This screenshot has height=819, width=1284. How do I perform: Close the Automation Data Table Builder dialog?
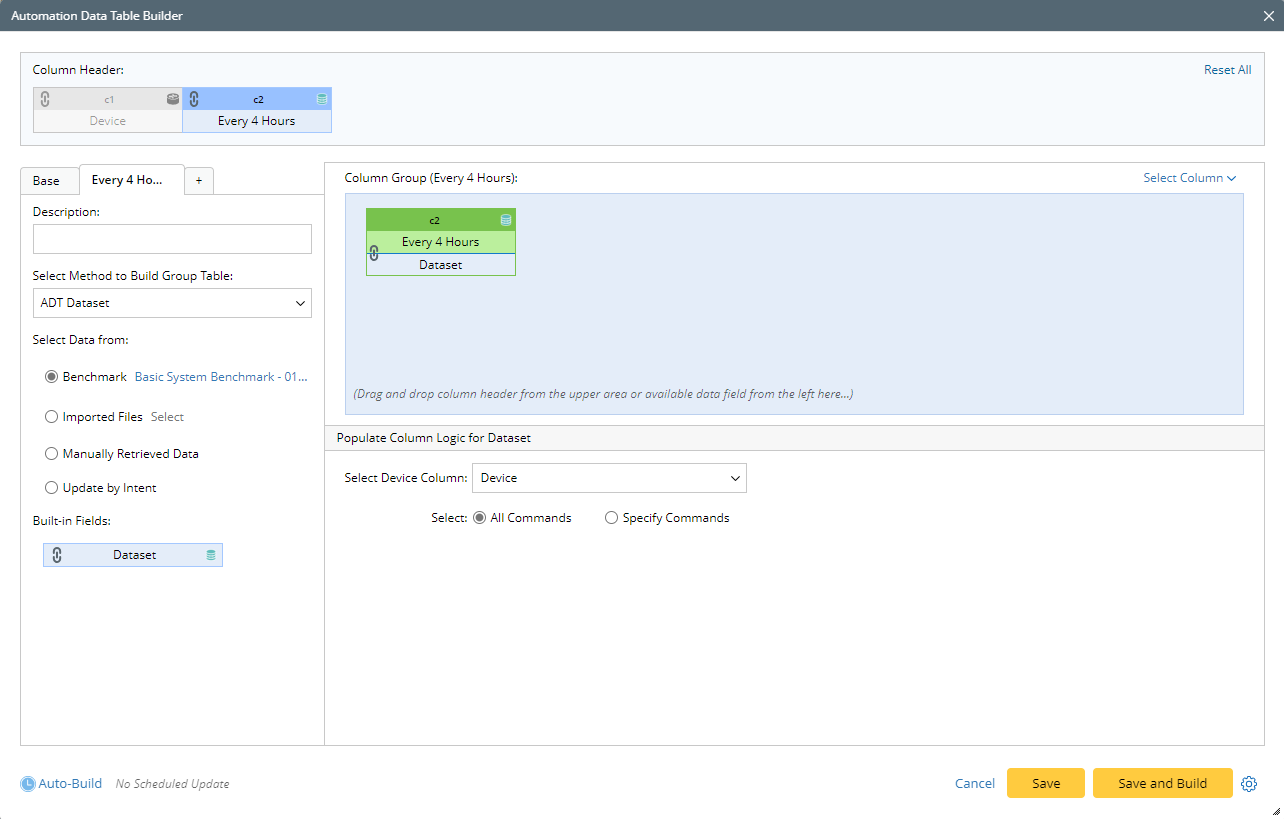point(1268,16)
